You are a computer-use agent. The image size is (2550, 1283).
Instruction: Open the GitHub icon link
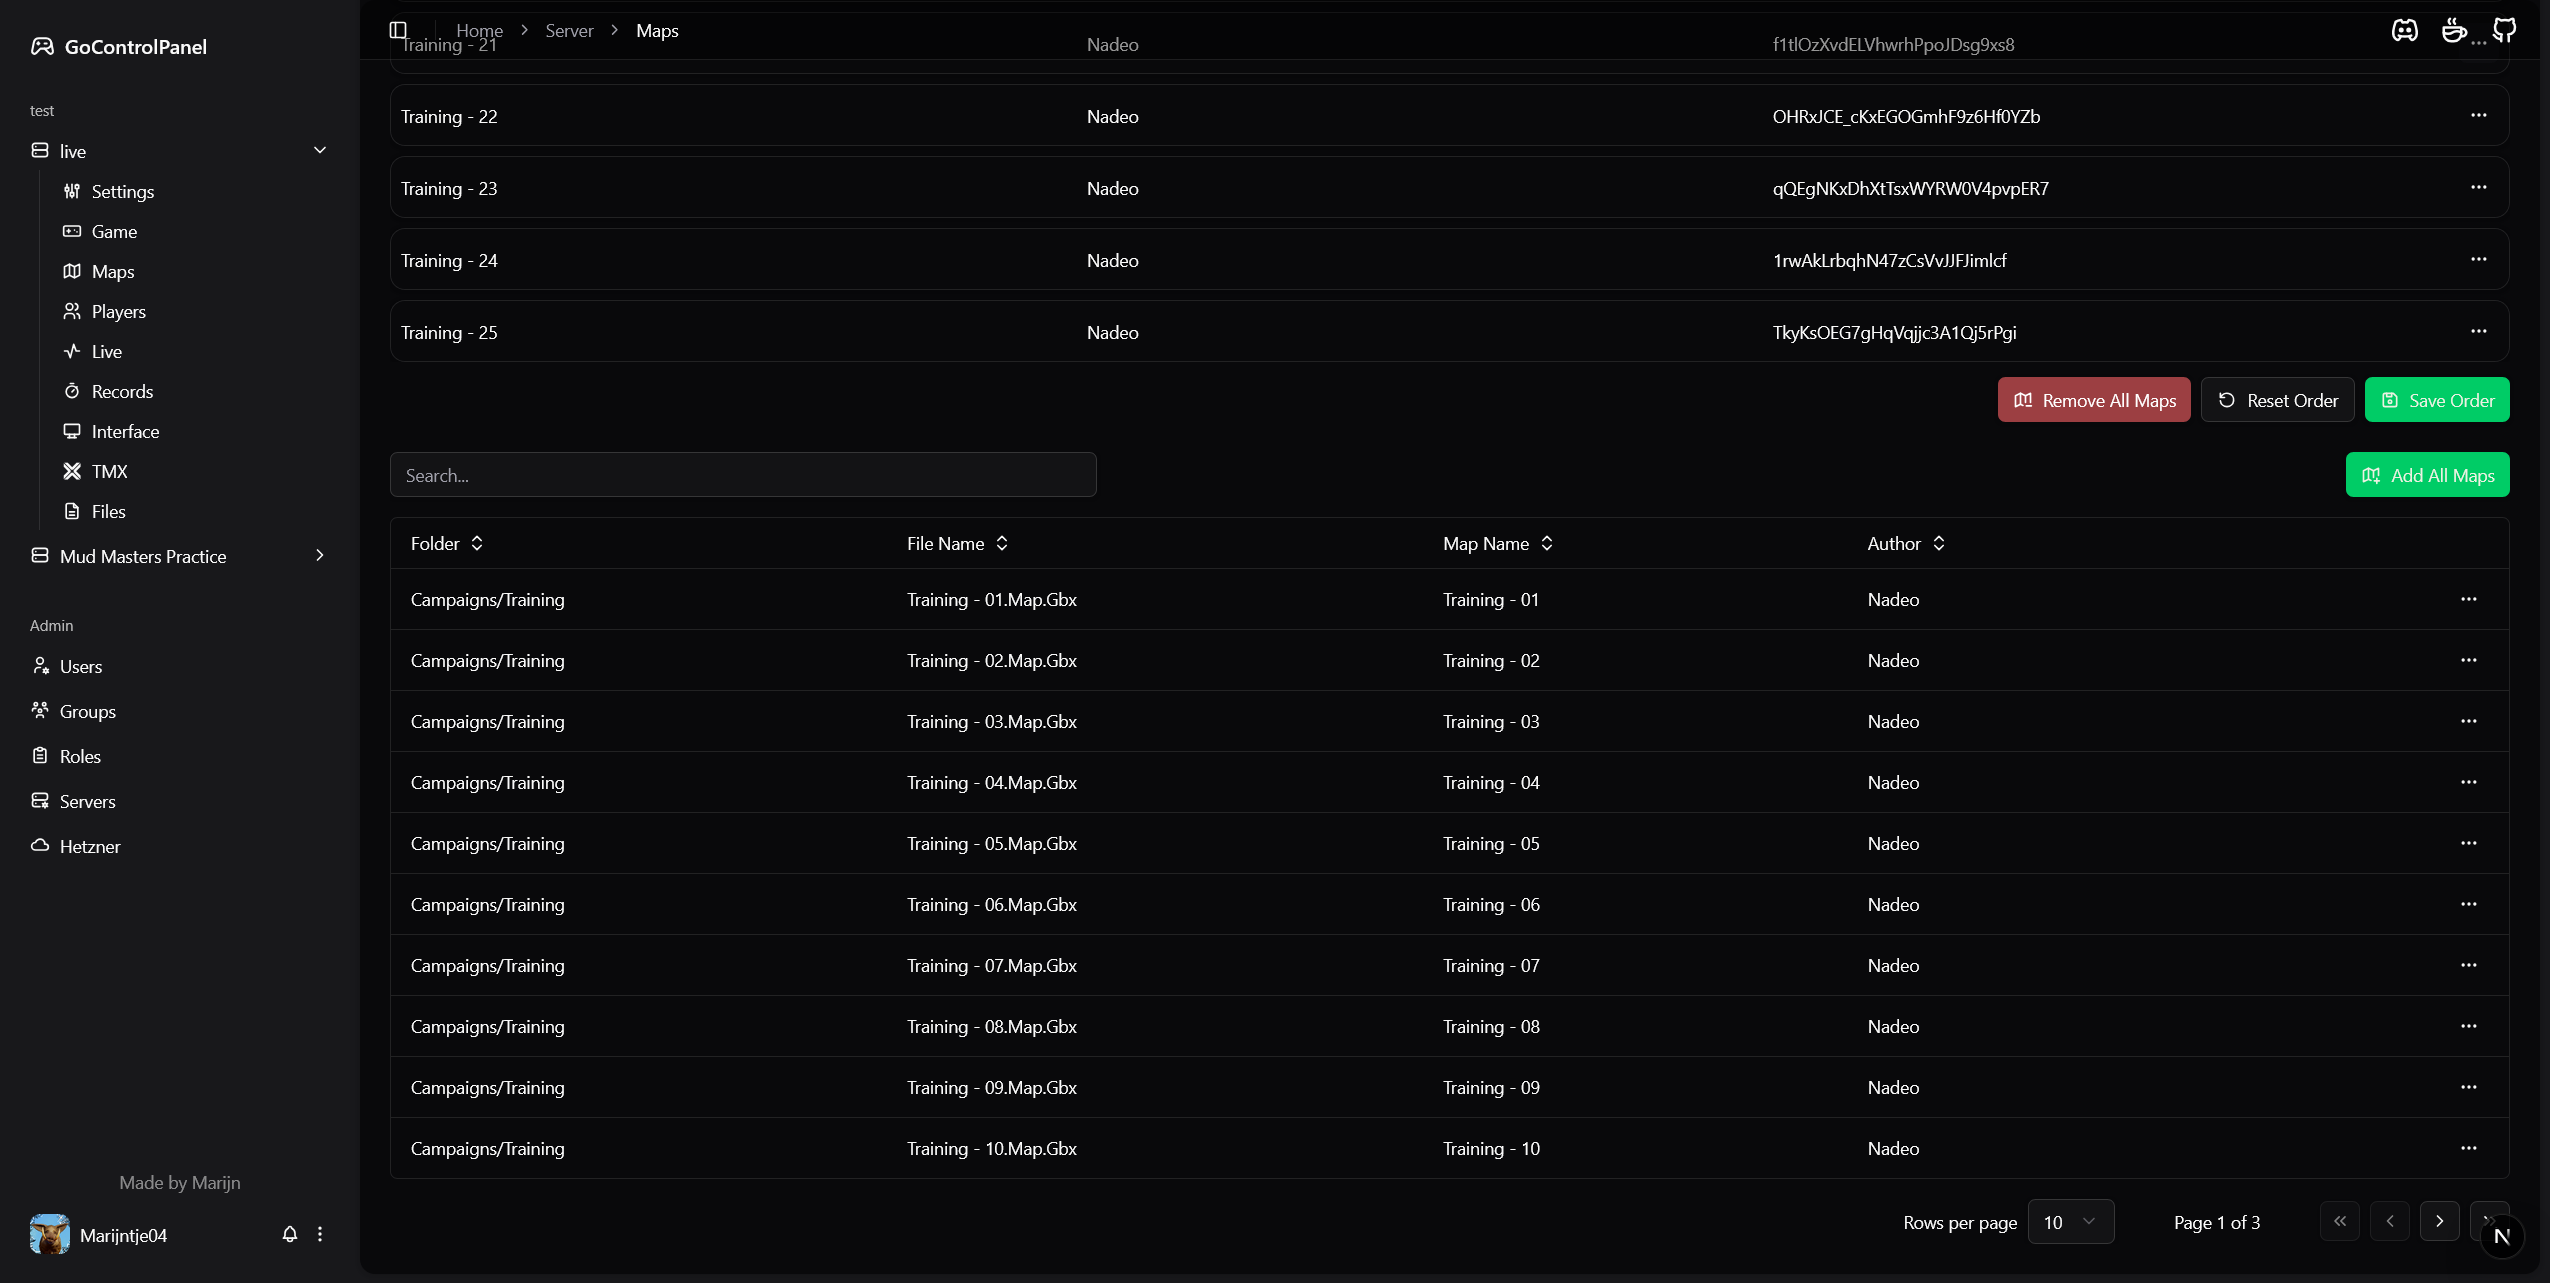coord(2504,30)
